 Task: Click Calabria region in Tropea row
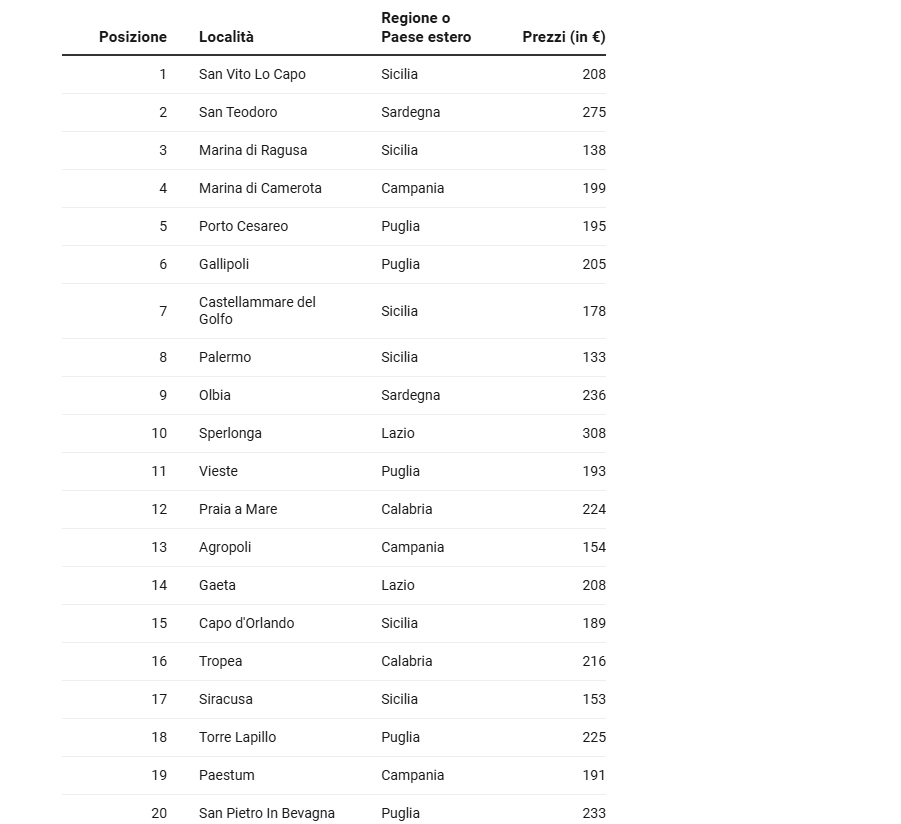[406, 661]
